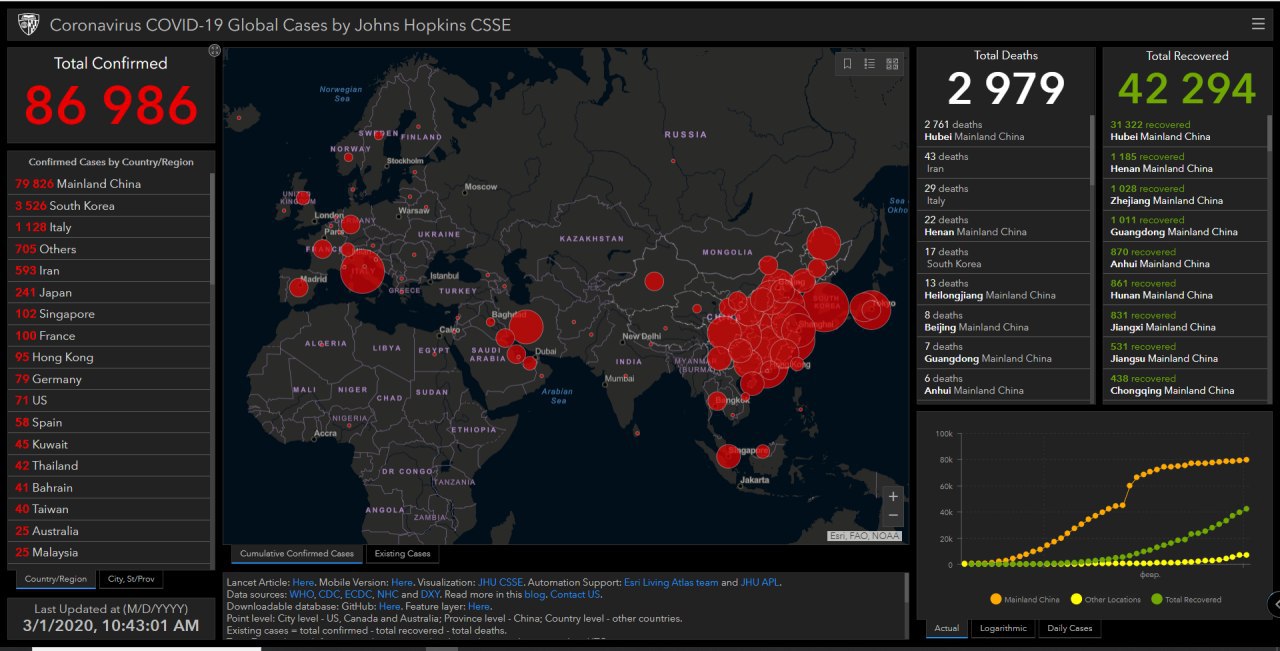Expand the Total Confirmed panel with the corner icon
Screen dimensions: 1280x651
coord(214,50)
